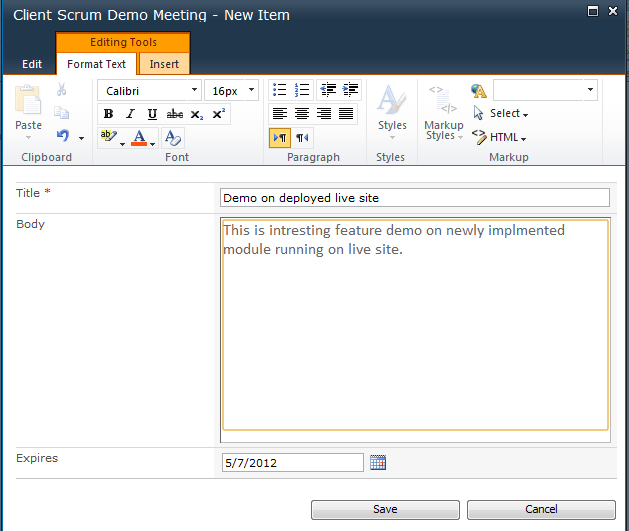Open the Select dropdown
Viewport: 629px width, 531px height.
(500, 113)
